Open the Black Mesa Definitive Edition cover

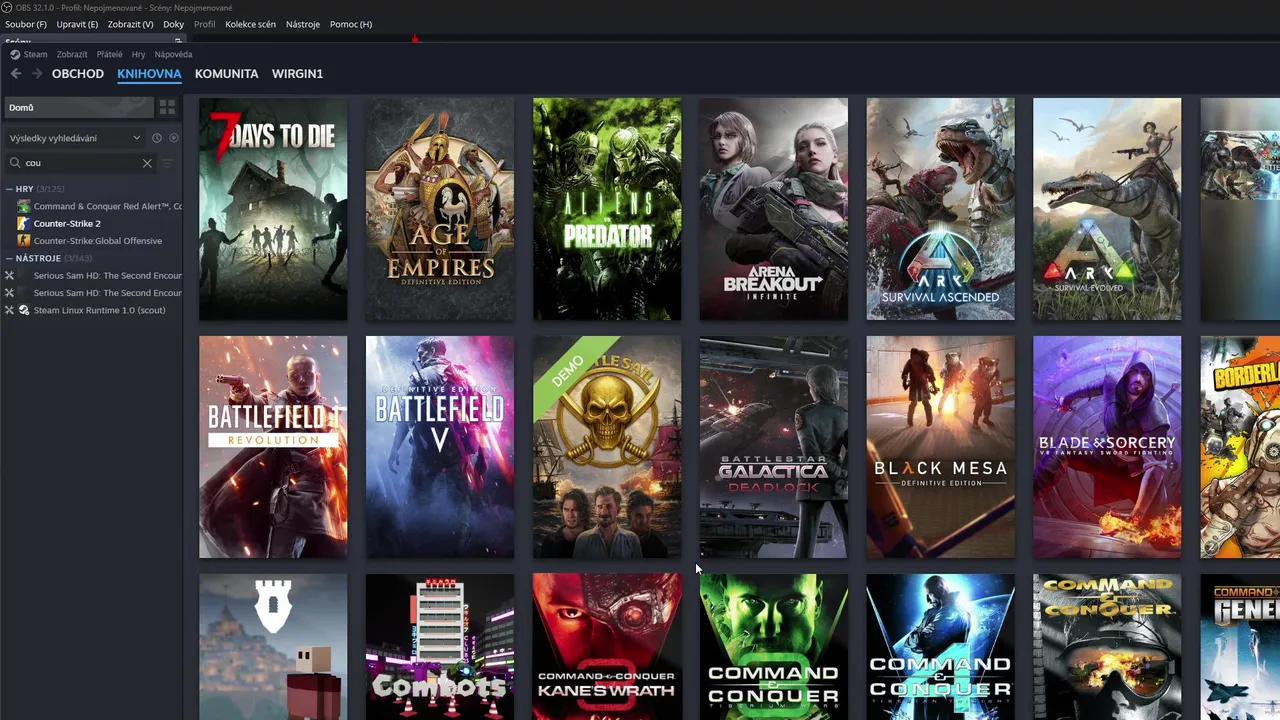tap(940, 447)
